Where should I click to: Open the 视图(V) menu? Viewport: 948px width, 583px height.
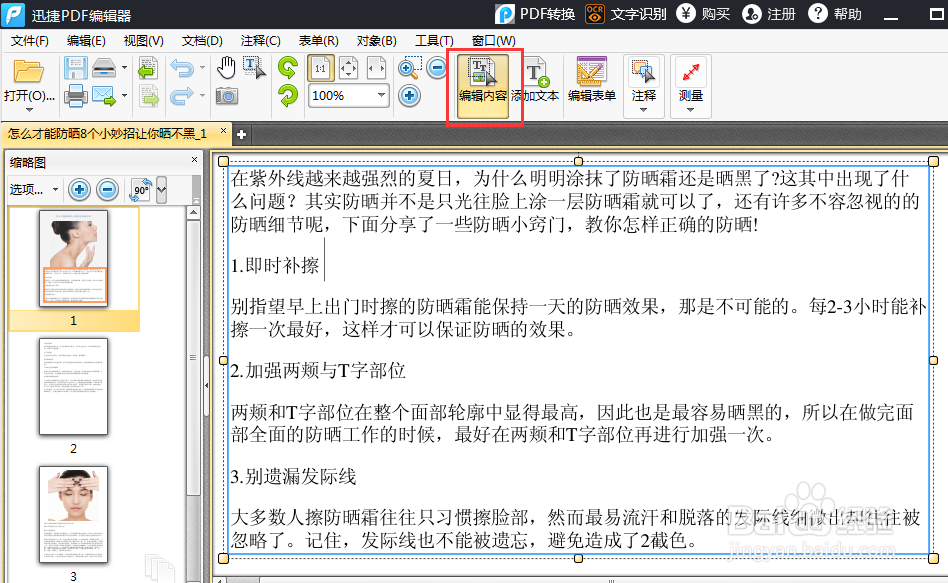pyautogui.click(x=142, y=40)
